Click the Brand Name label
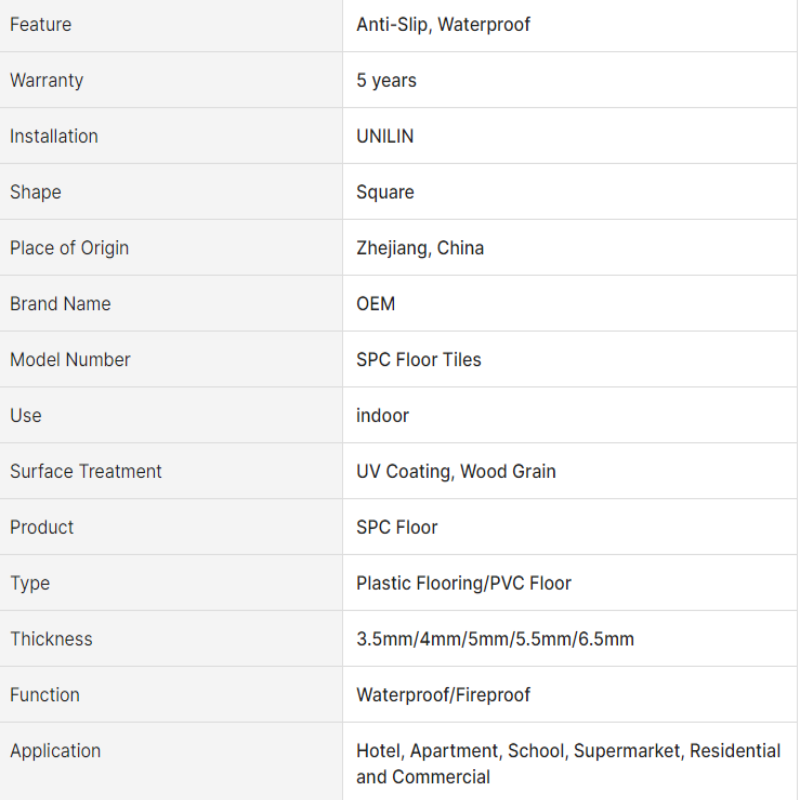Image resolution: width=800 pixels, height=800 pixels. coord(60,304)
